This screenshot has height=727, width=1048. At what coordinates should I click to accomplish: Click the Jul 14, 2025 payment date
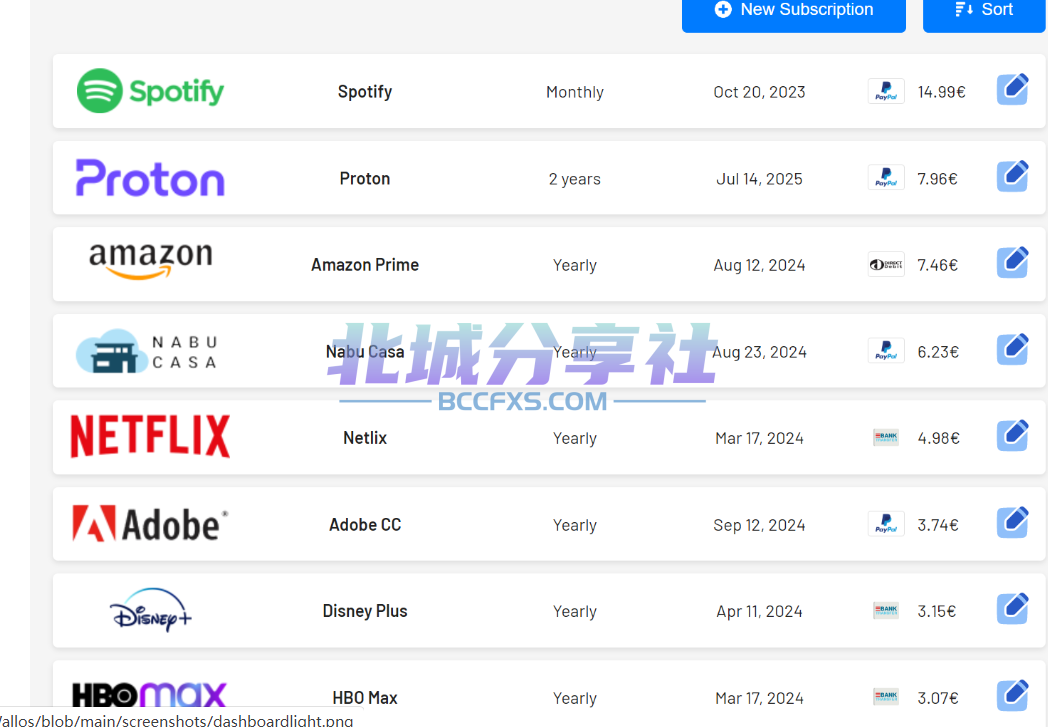[759, 178]
